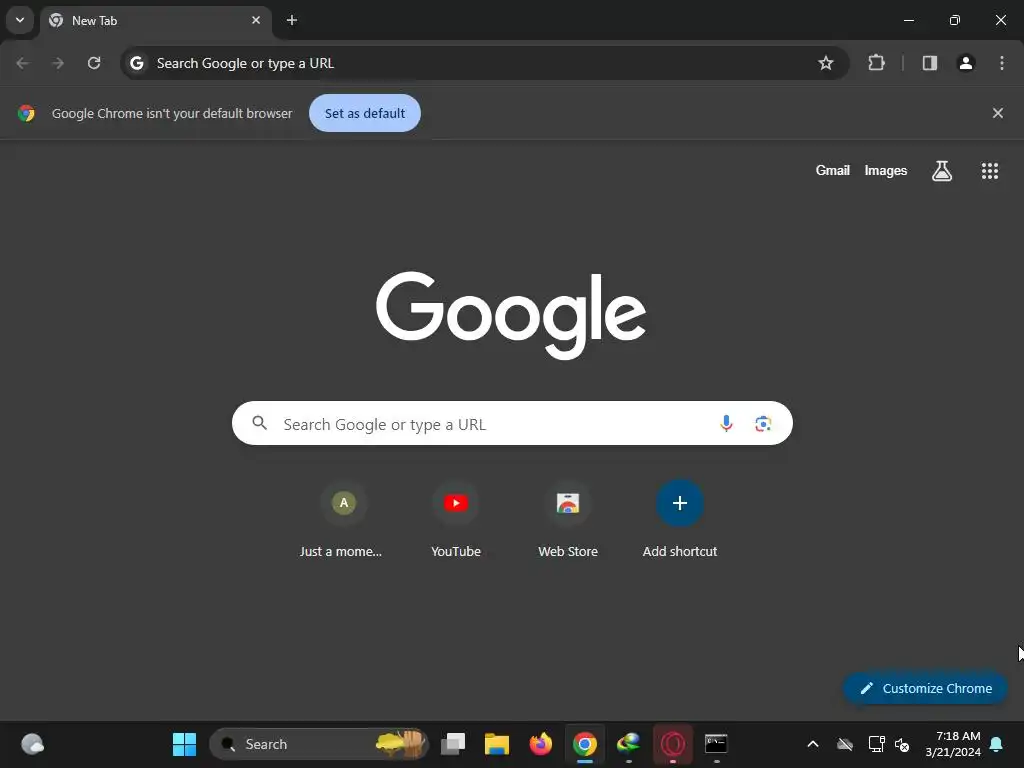Open the command prompt taskbar icon
The image size is (1024, 768).
pos(716,744)
